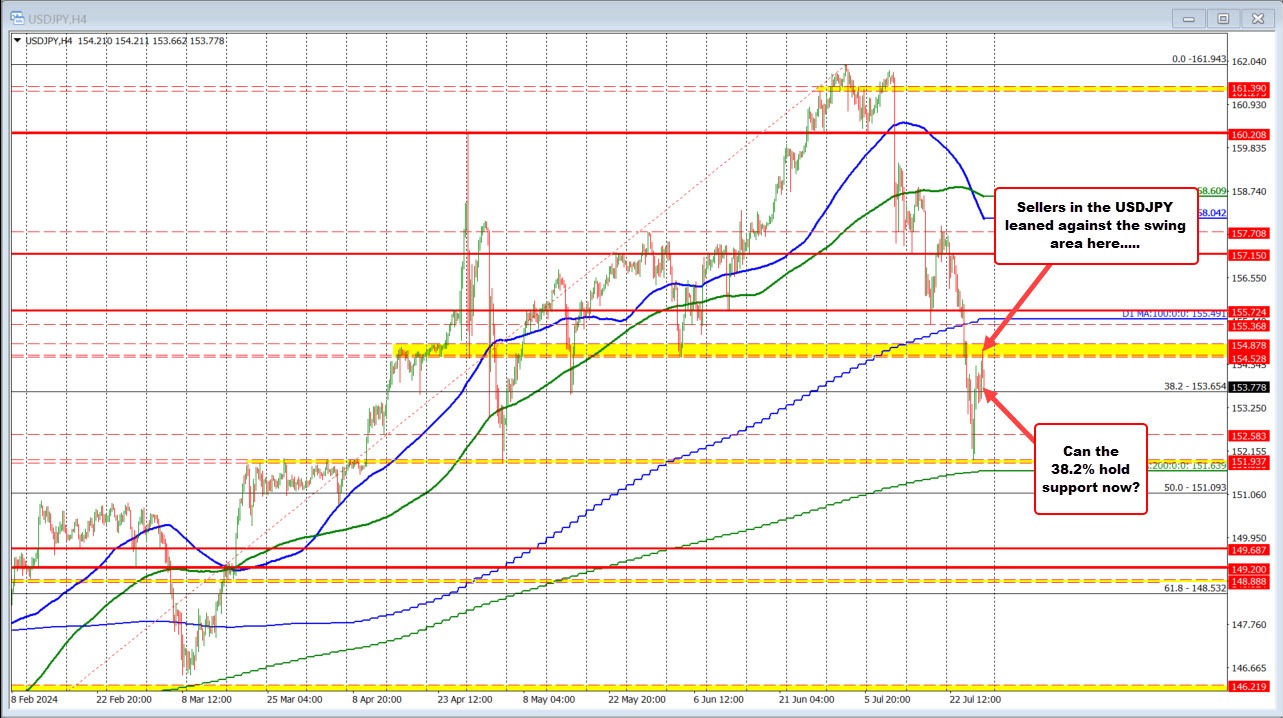Click the restore window button
This screenshot has height=718, width=1283.
1222,18
